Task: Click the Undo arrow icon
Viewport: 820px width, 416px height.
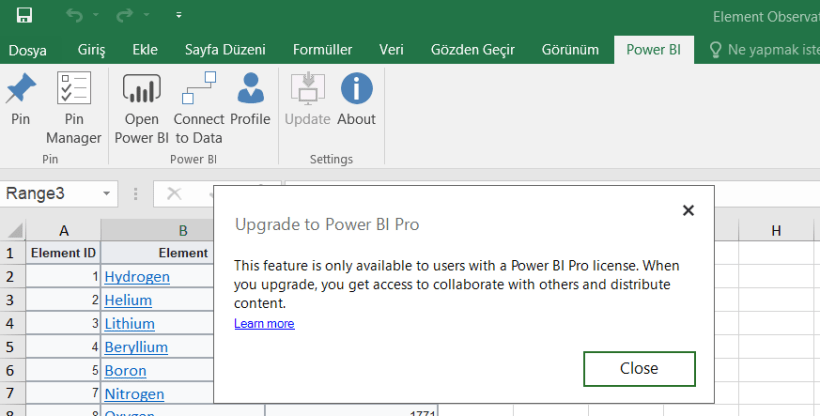Action: click(x=73, y=15)
